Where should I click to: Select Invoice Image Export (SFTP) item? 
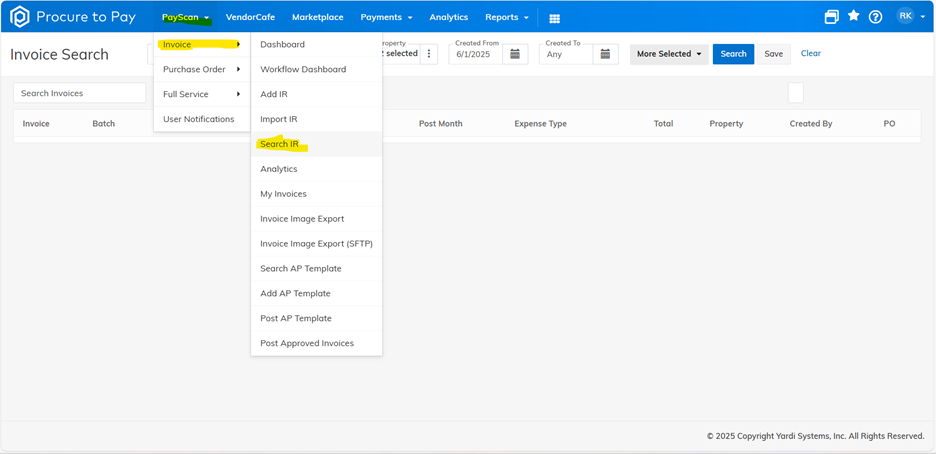(316, 243)
